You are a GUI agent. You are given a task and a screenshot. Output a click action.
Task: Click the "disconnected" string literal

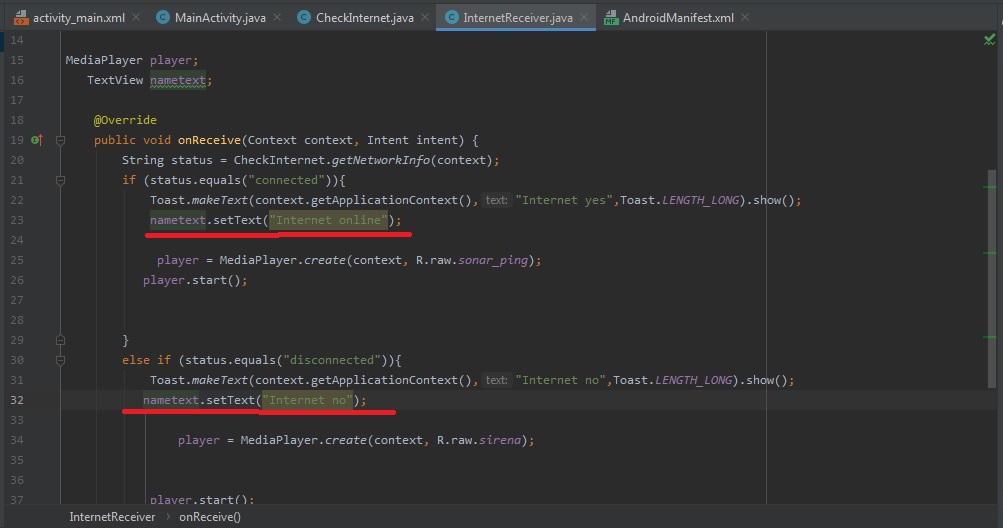pos(332,360)
